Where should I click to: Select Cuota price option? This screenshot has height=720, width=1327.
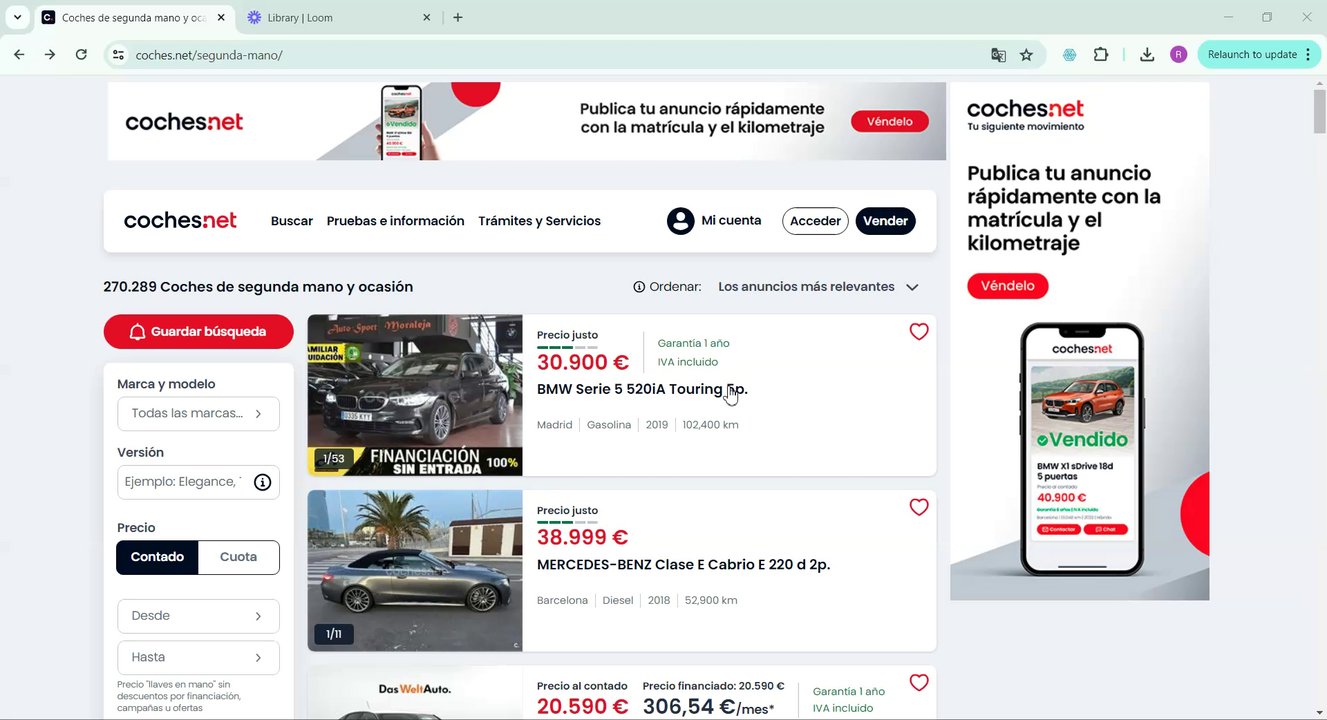click(x=238, y=557)
